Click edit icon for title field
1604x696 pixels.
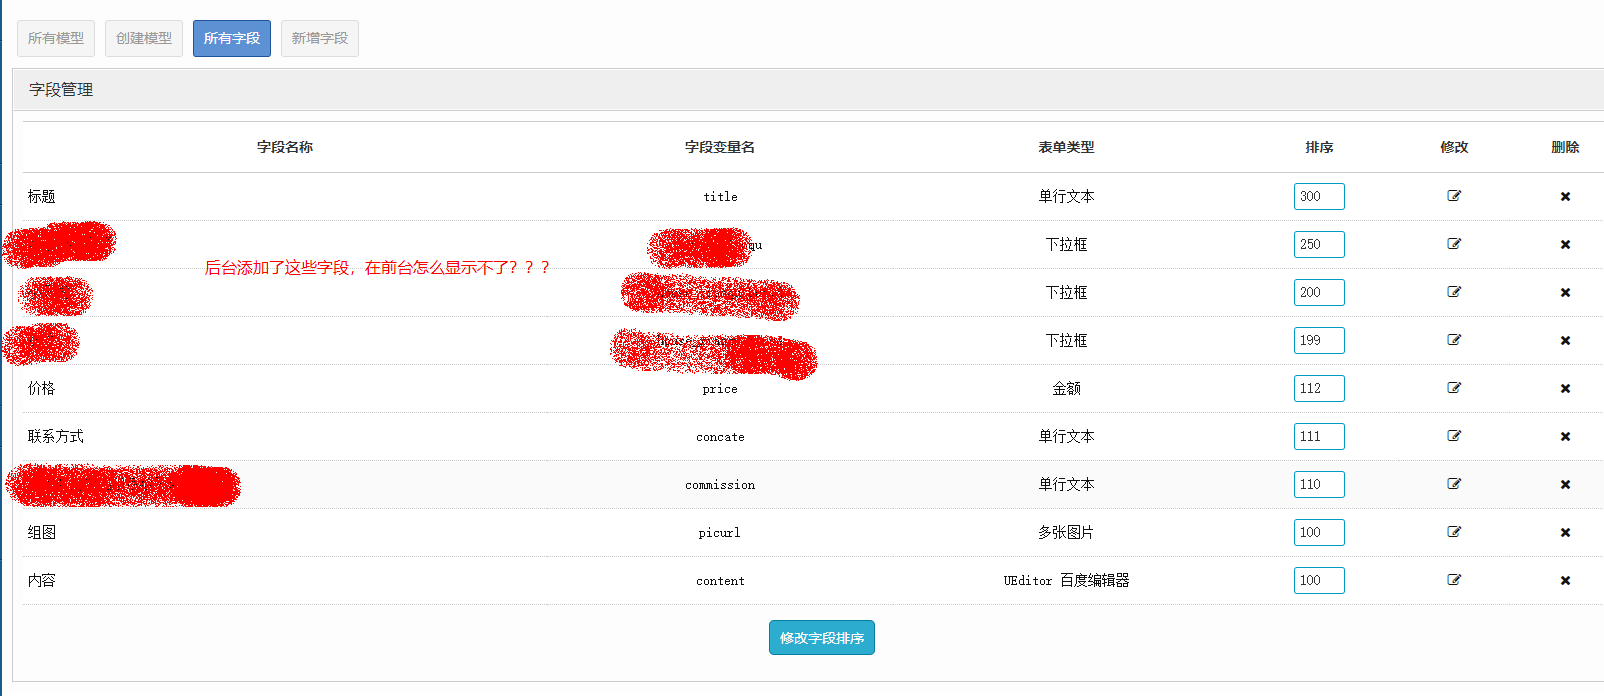pyautogui.click(x=1454, y=196)
